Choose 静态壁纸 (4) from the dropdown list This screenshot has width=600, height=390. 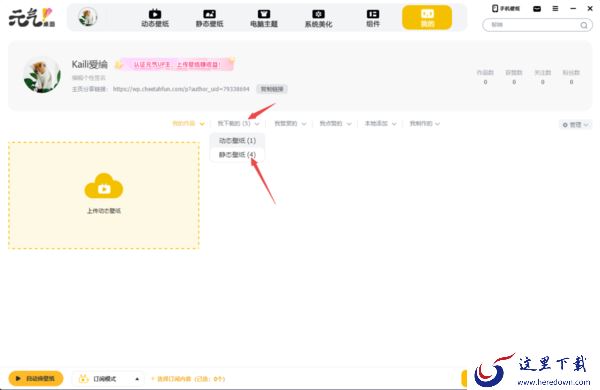237,155
